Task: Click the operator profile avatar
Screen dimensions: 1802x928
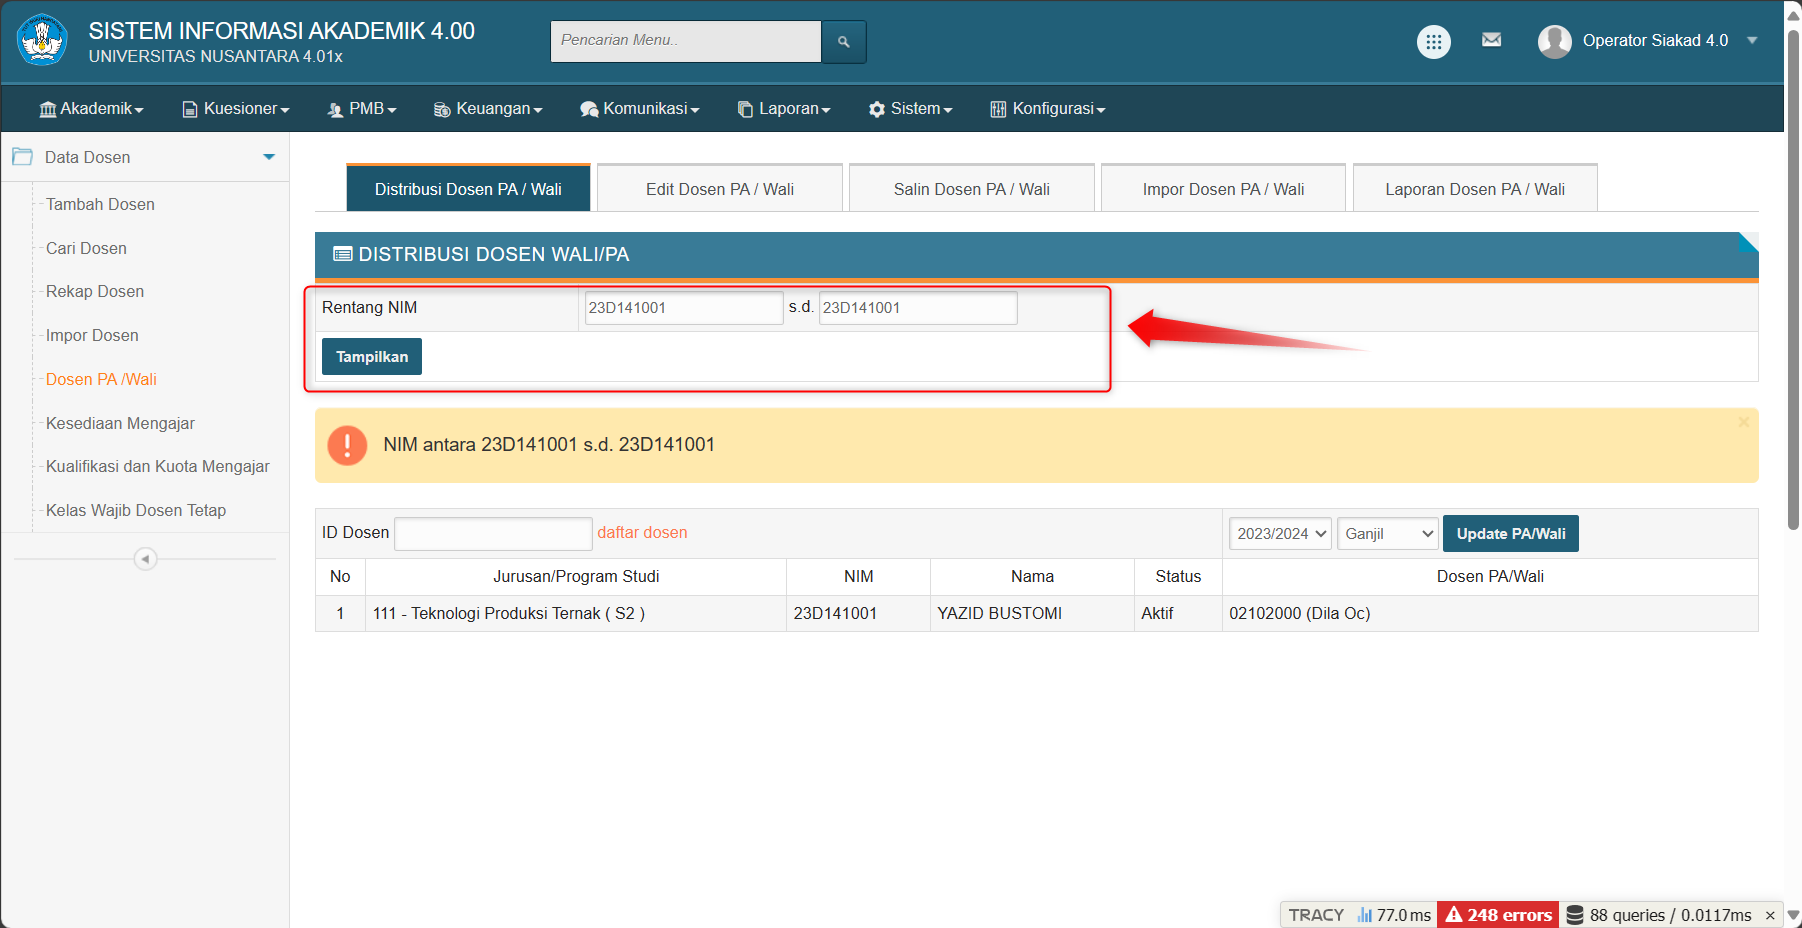Action: pyautogui.click(x=1554, y=41)
